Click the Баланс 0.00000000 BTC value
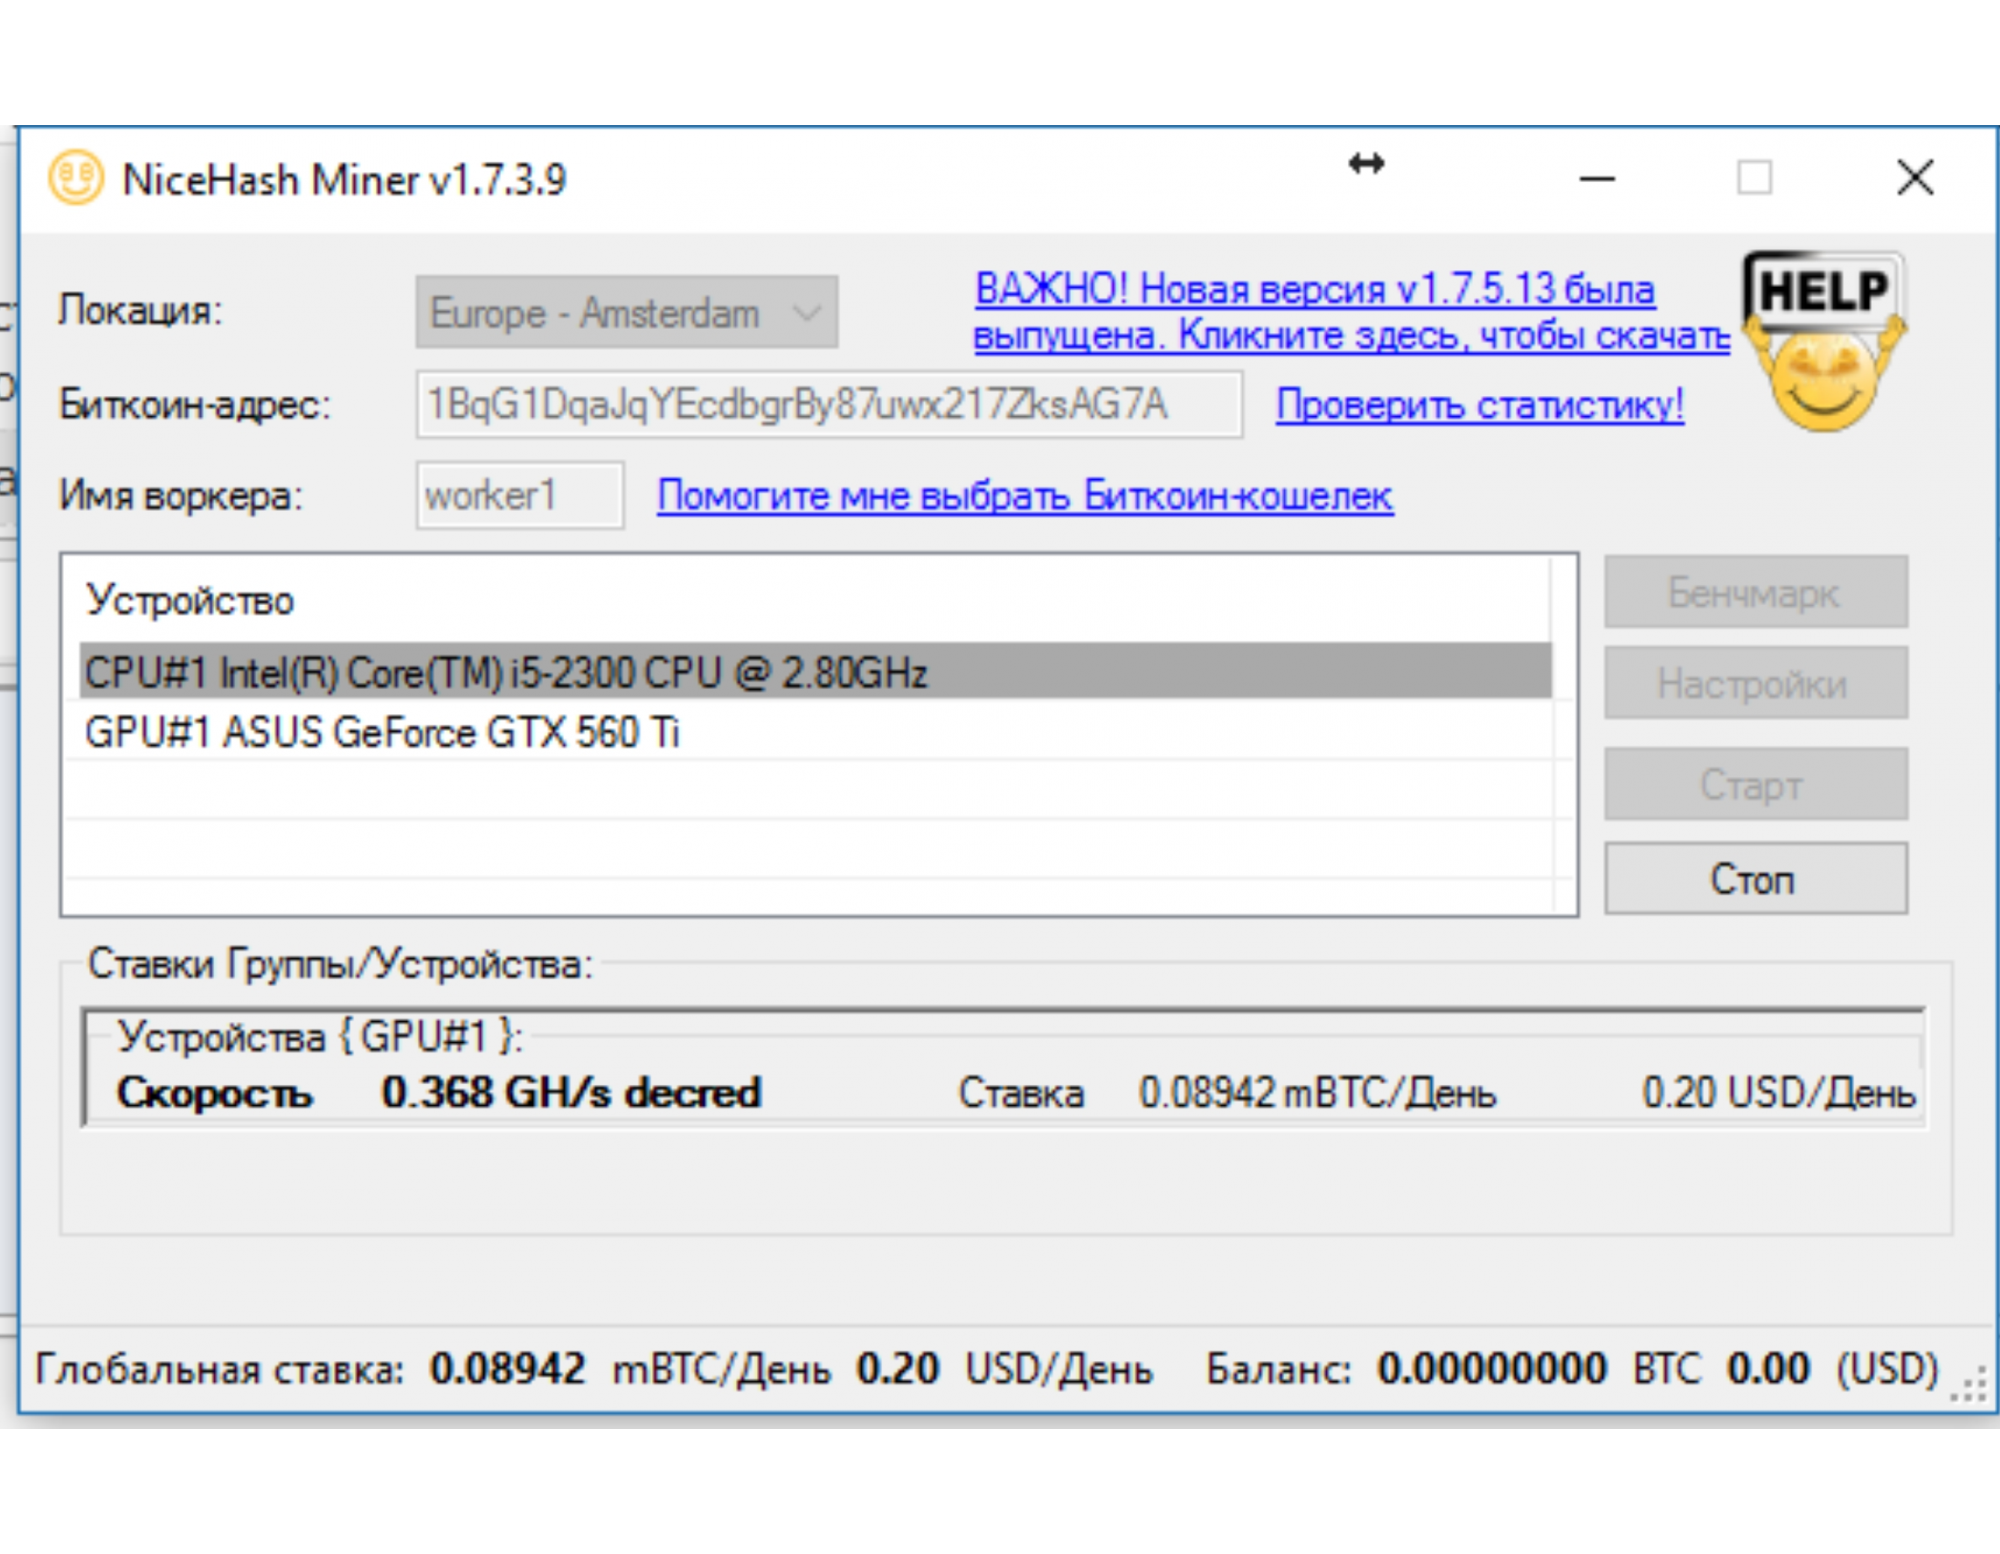Image resolution: width=2000 pixels, height=1554 pixels. tap(1491, 1368)
